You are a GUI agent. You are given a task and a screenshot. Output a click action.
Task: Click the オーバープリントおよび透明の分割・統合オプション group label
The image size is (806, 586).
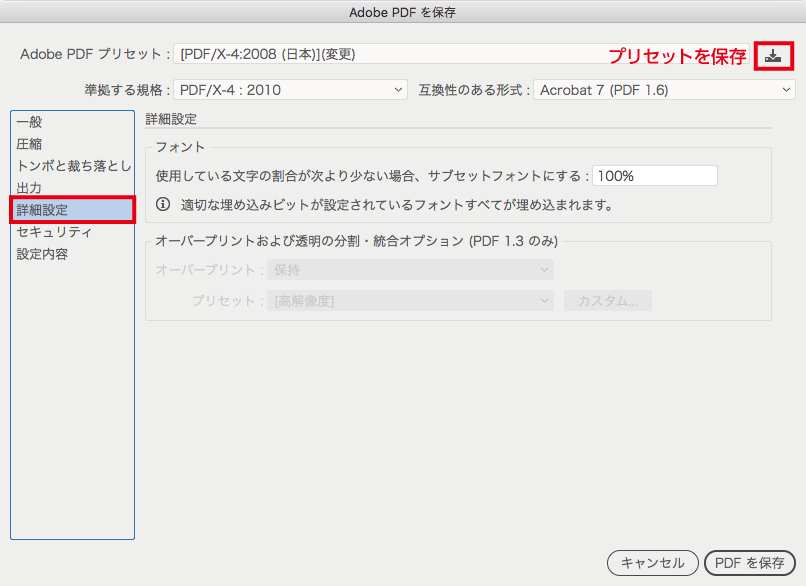356,241
